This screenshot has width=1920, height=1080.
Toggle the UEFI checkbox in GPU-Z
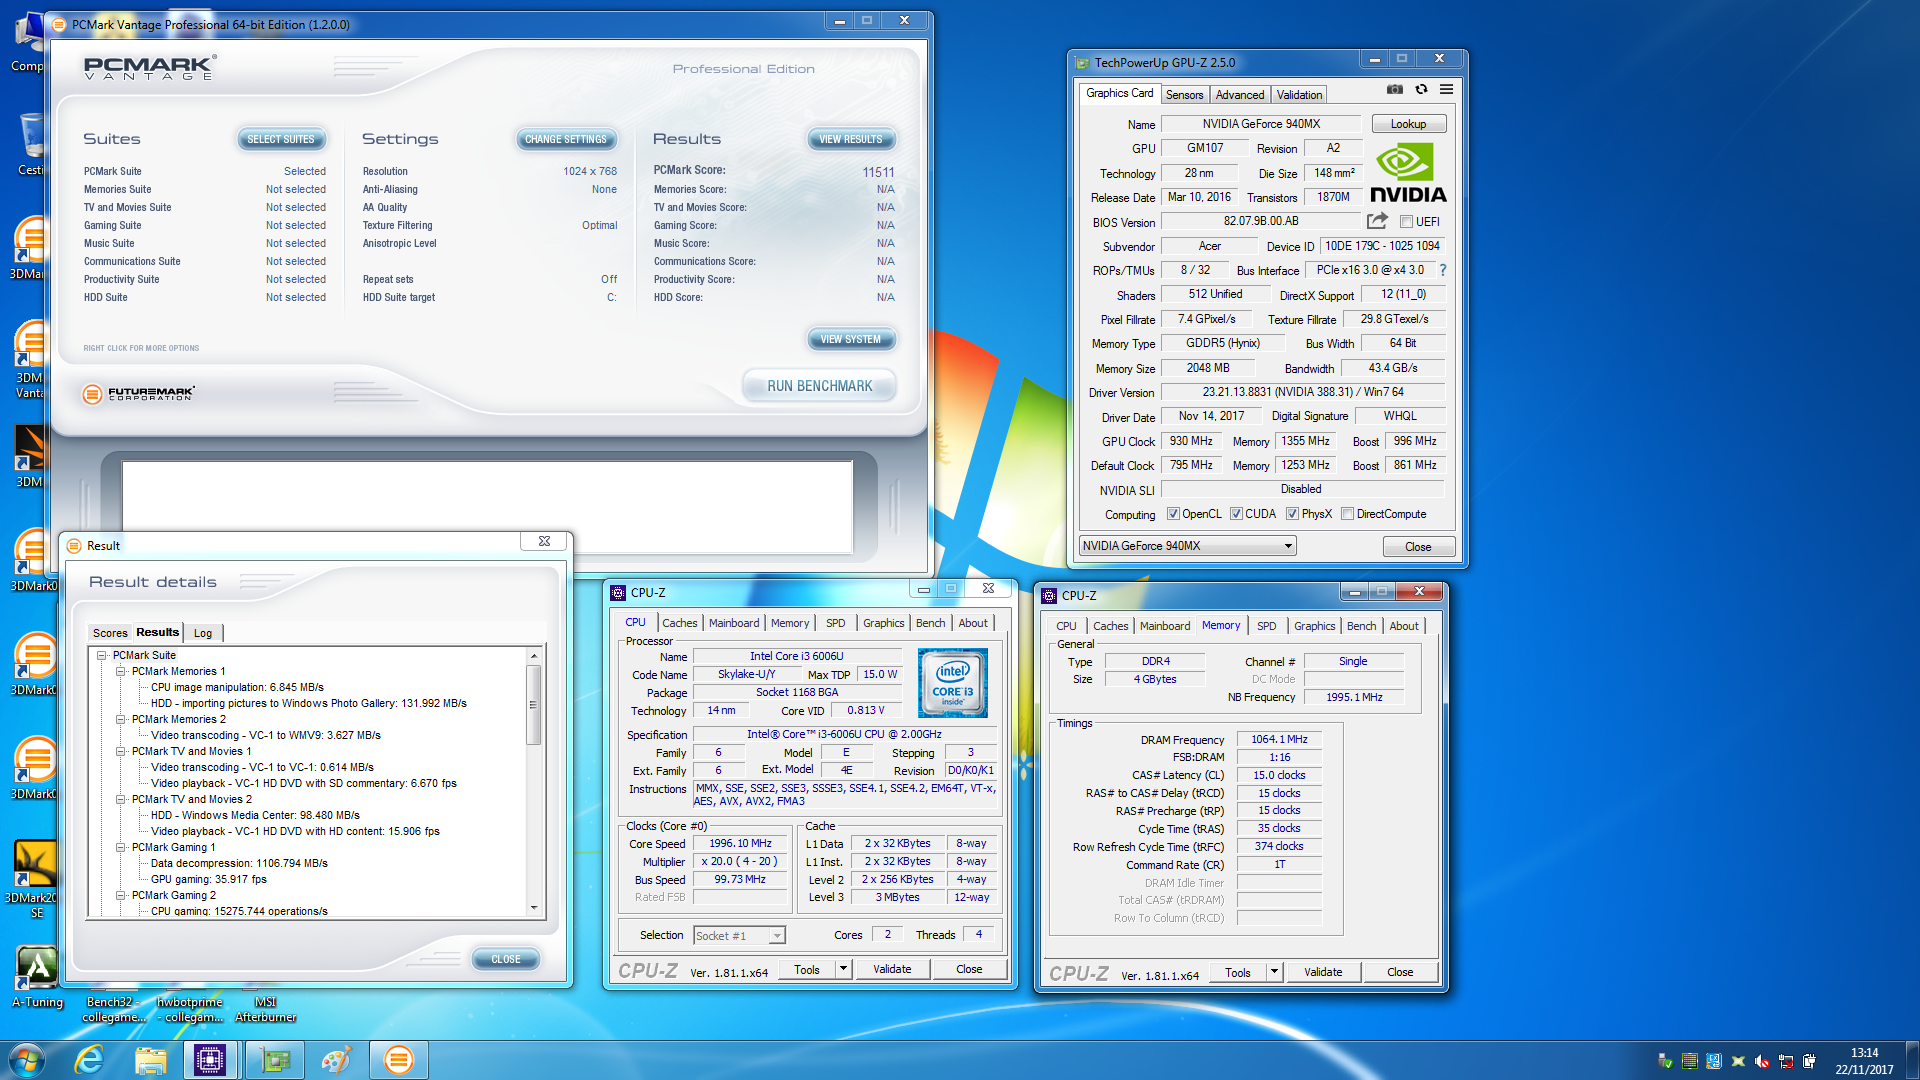pos(1406,222)
